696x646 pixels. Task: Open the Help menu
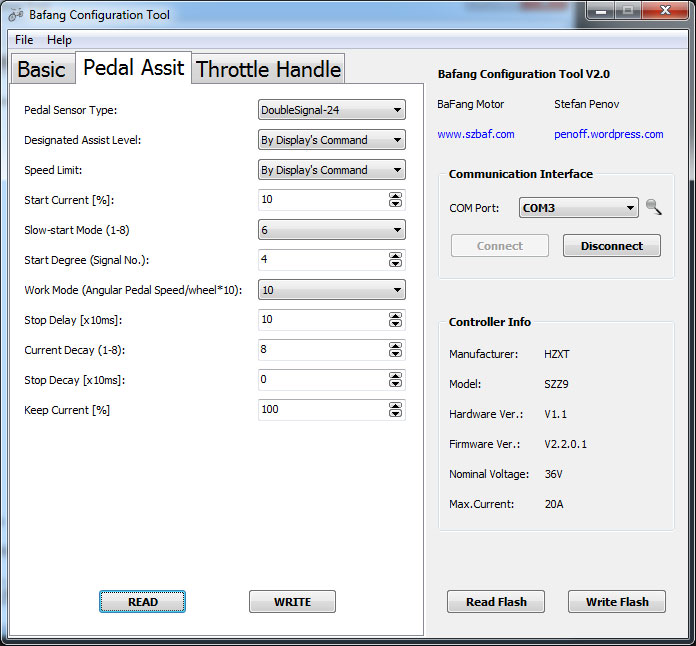click(x=59, y=40)
